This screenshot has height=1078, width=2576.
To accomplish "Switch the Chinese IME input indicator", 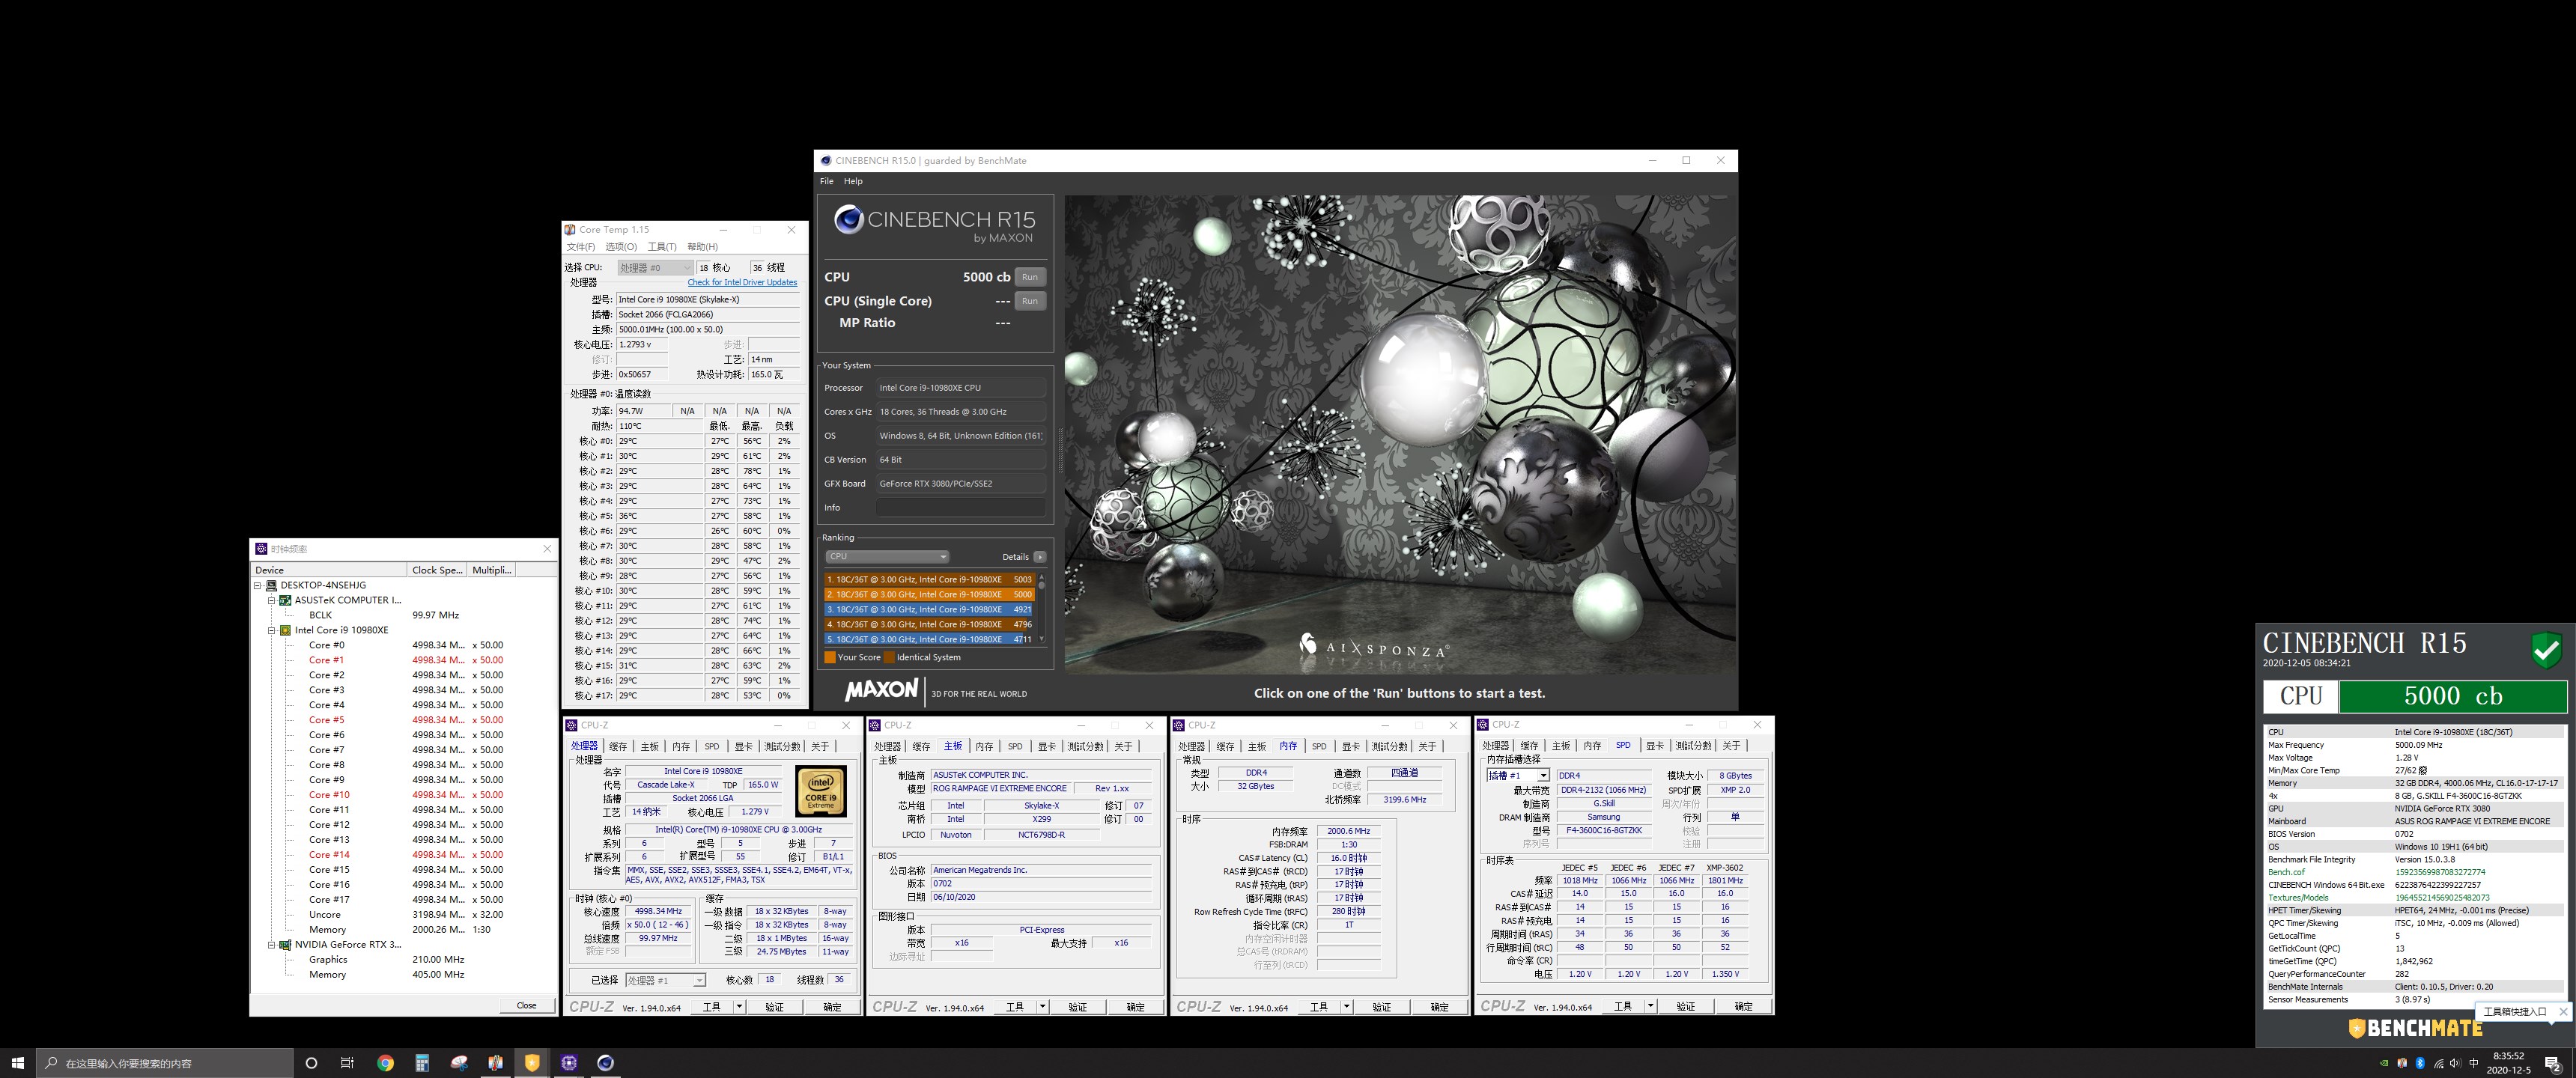I will 2474,1063.
